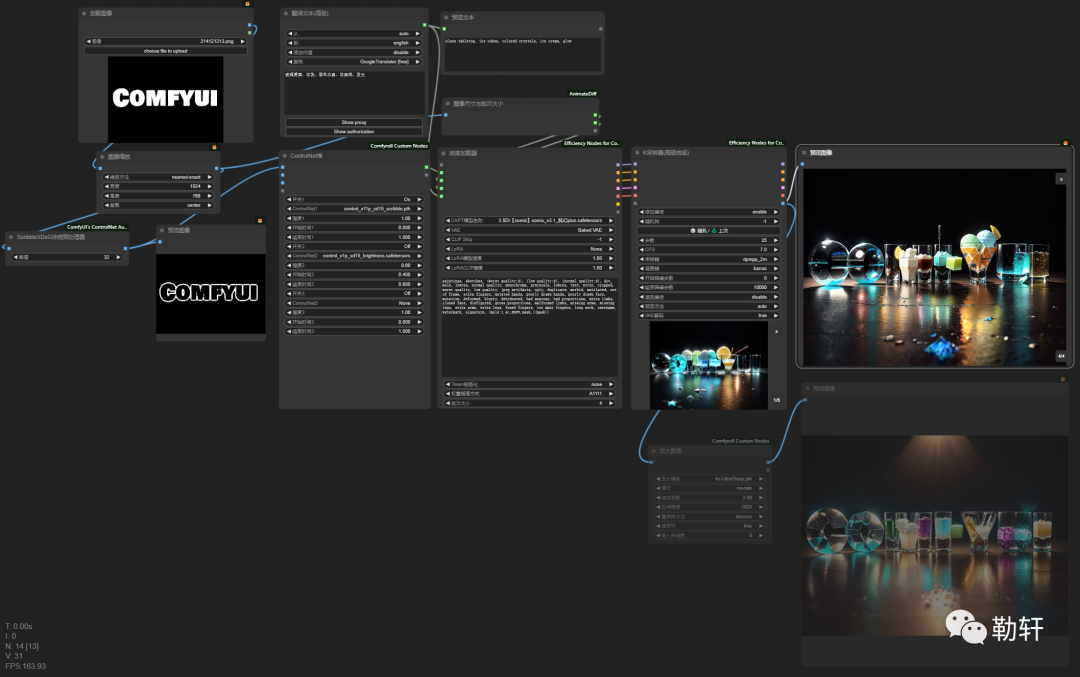Open the english target language dropdown
The width and height of the screenshot is (1080, 677).
[354, 43]
